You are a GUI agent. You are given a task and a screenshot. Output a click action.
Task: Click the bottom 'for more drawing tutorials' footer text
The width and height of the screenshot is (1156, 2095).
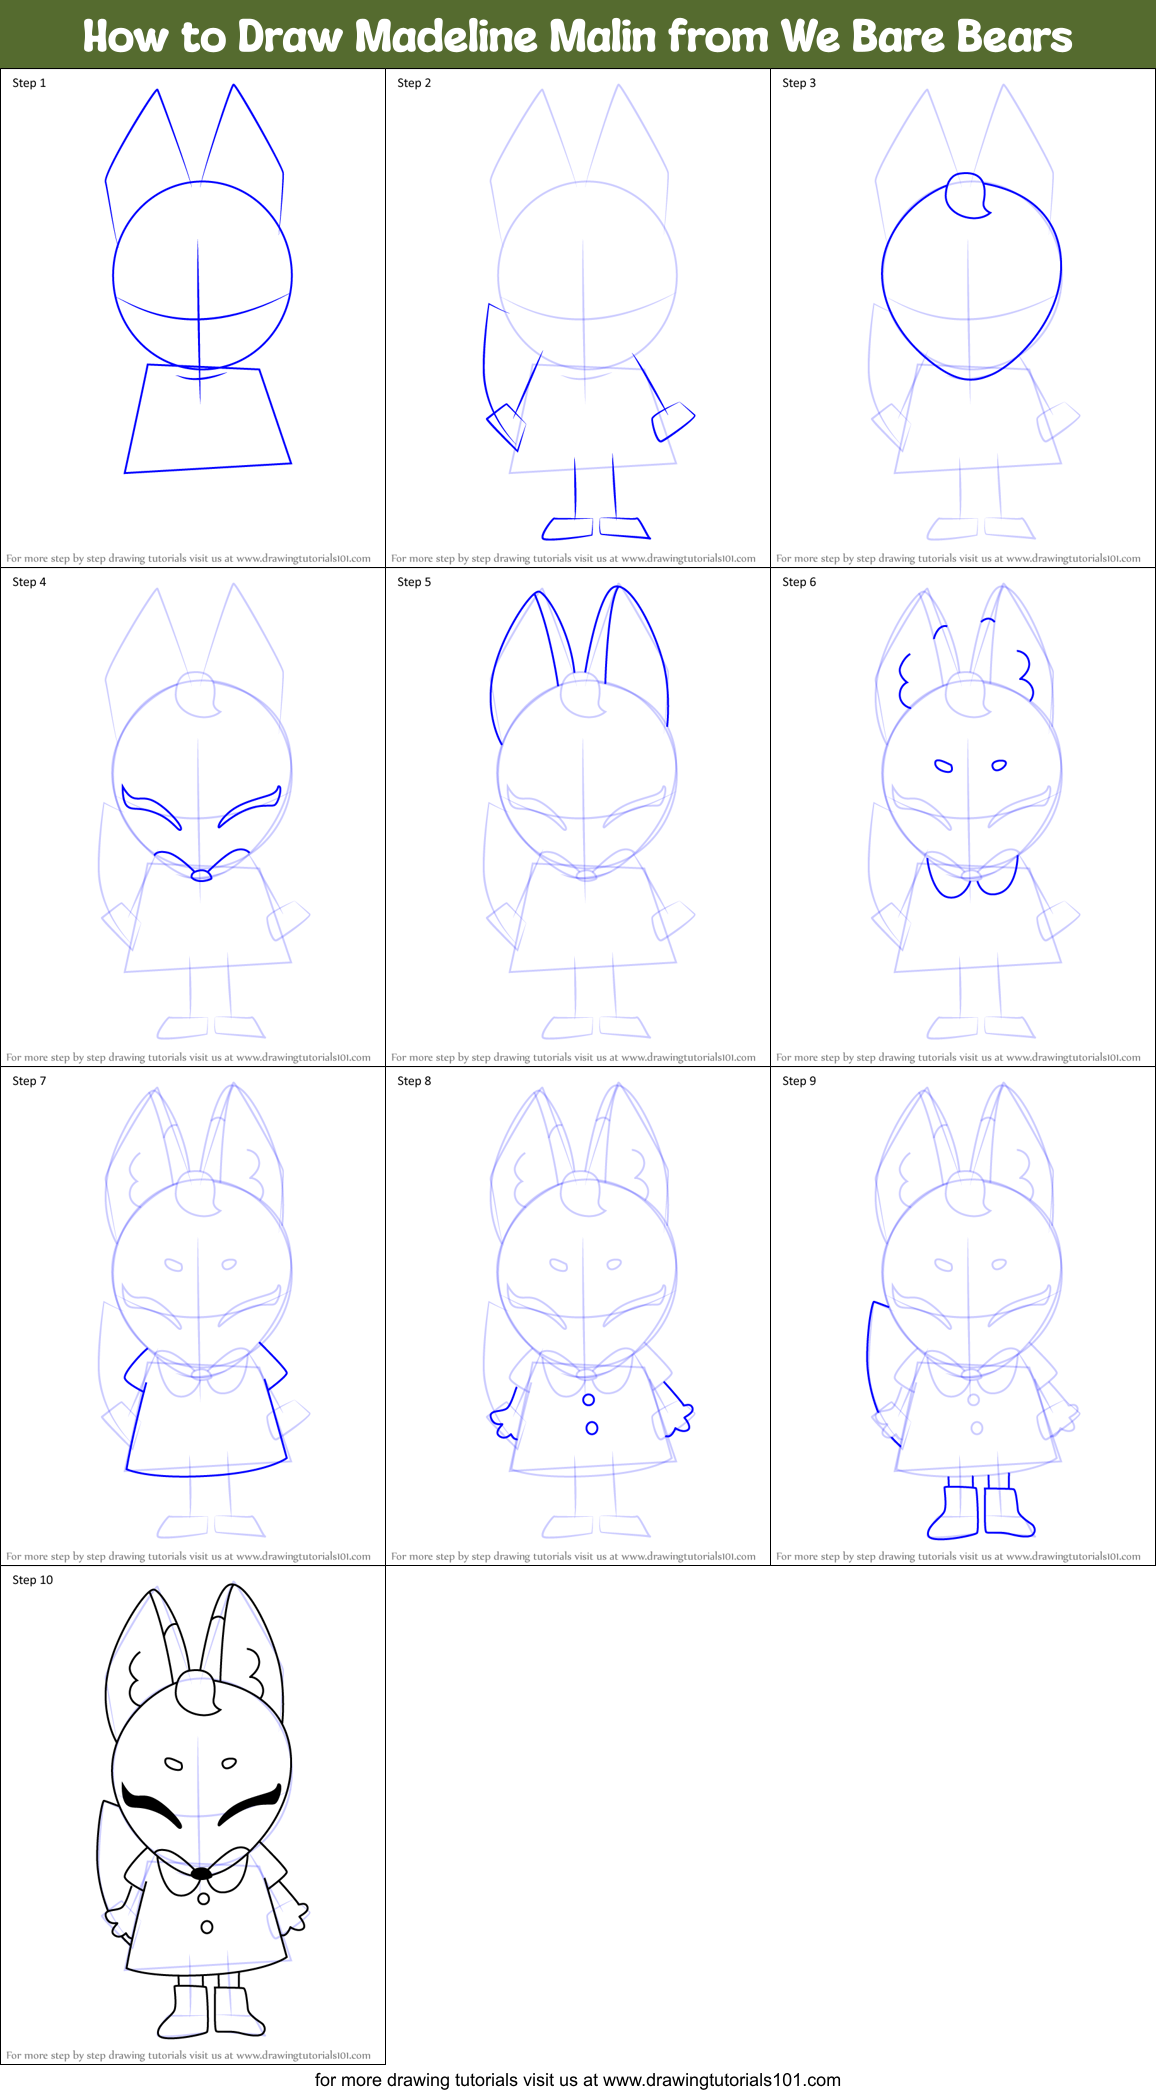pyautogui.click(x=578, y=2080)
